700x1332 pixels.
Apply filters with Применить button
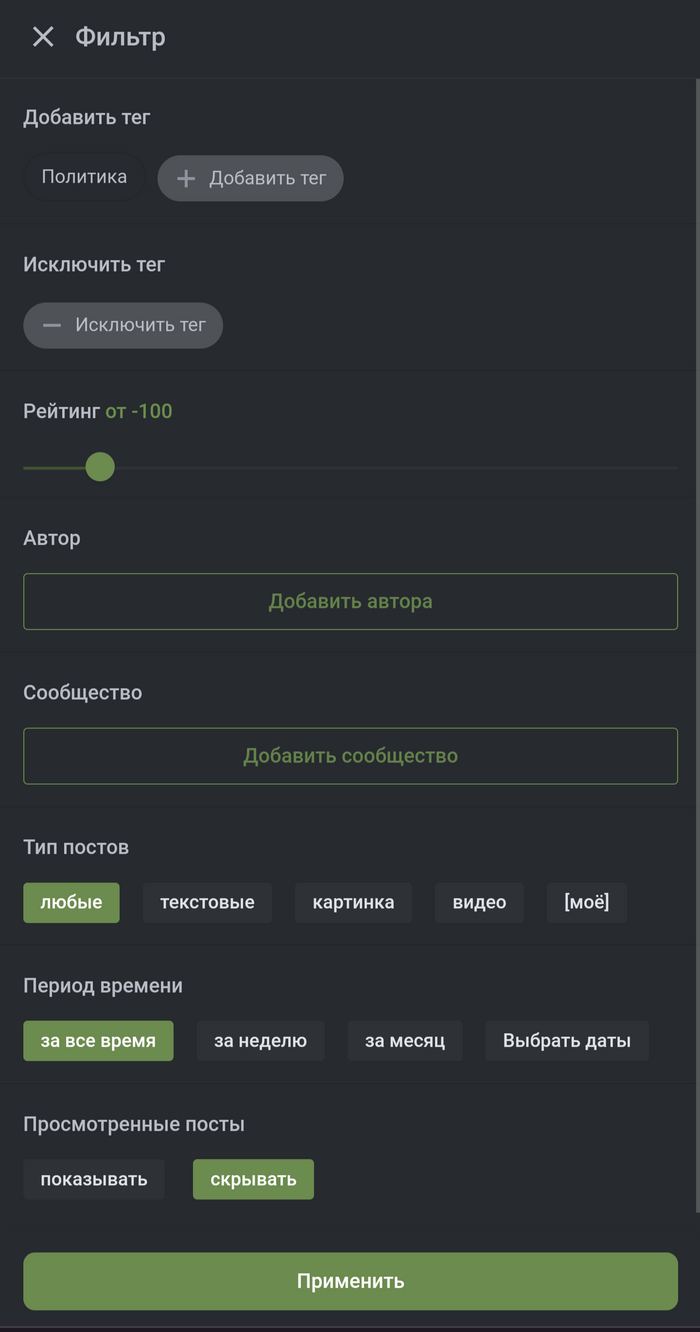[x=350, y=1281]
